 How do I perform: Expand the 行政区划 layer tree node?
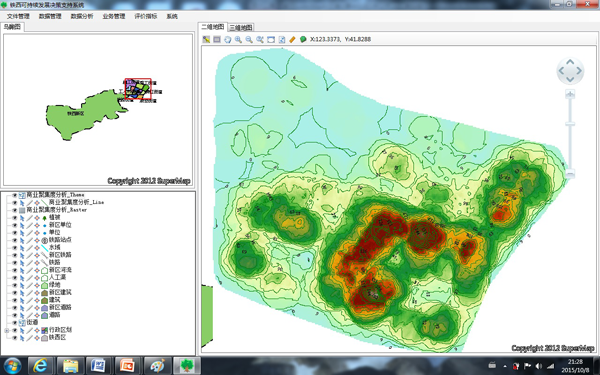tap(7, 330)
